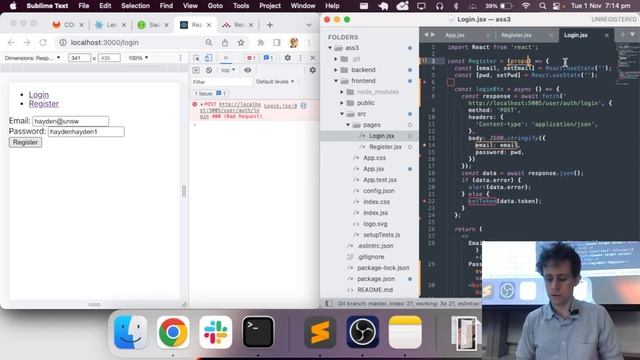Open Register.jsx in the sidebar

point(385,147)
